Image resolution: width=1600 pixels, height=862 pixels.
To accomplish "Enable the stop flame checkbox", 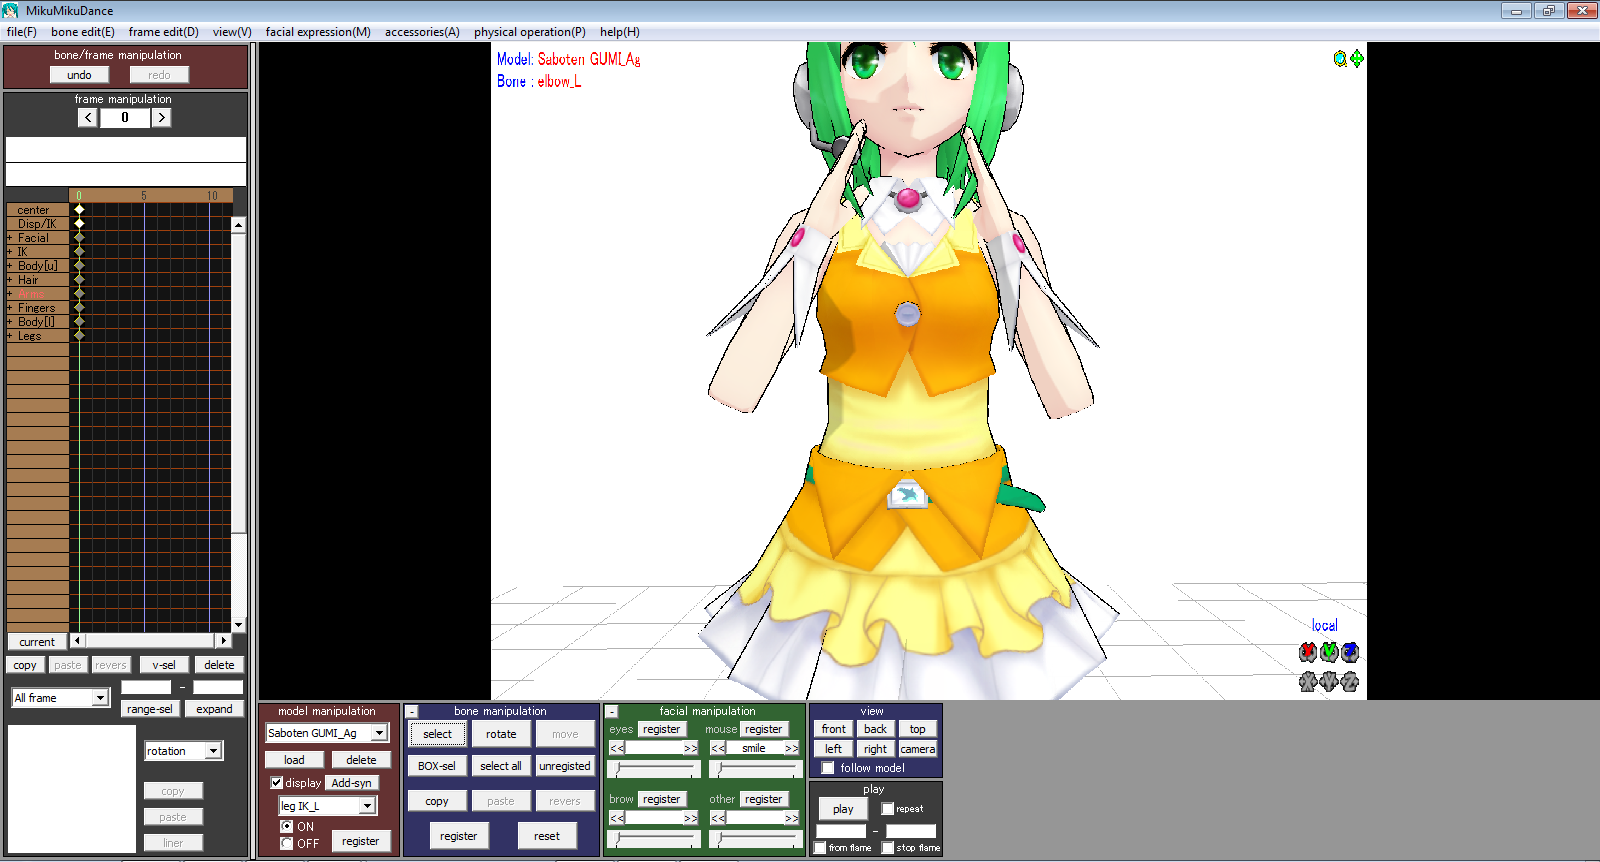I will tap(888, 848).
